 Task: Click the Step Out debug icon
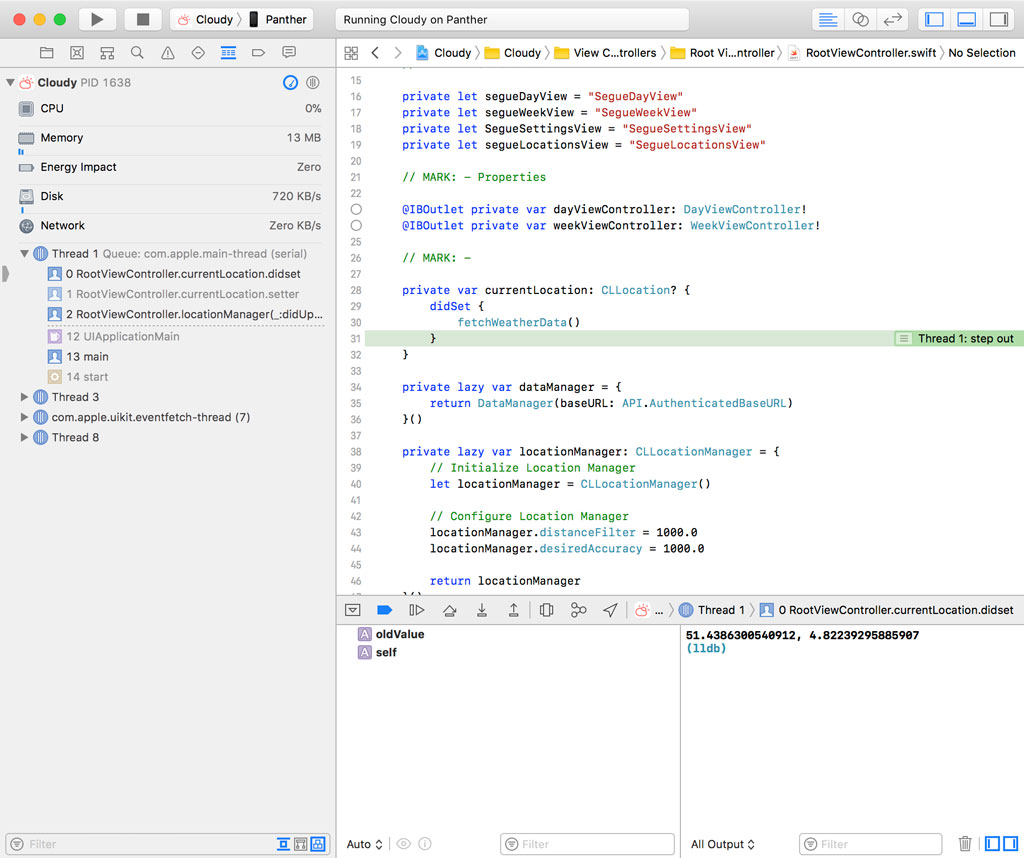[514, 610]
